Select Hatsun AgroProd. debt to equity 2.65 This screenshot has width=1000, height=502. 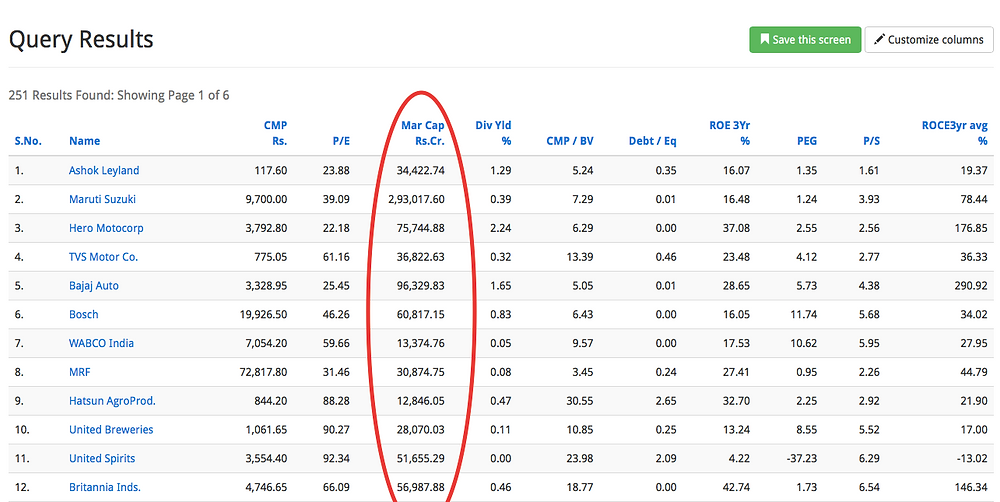[666, 401]
